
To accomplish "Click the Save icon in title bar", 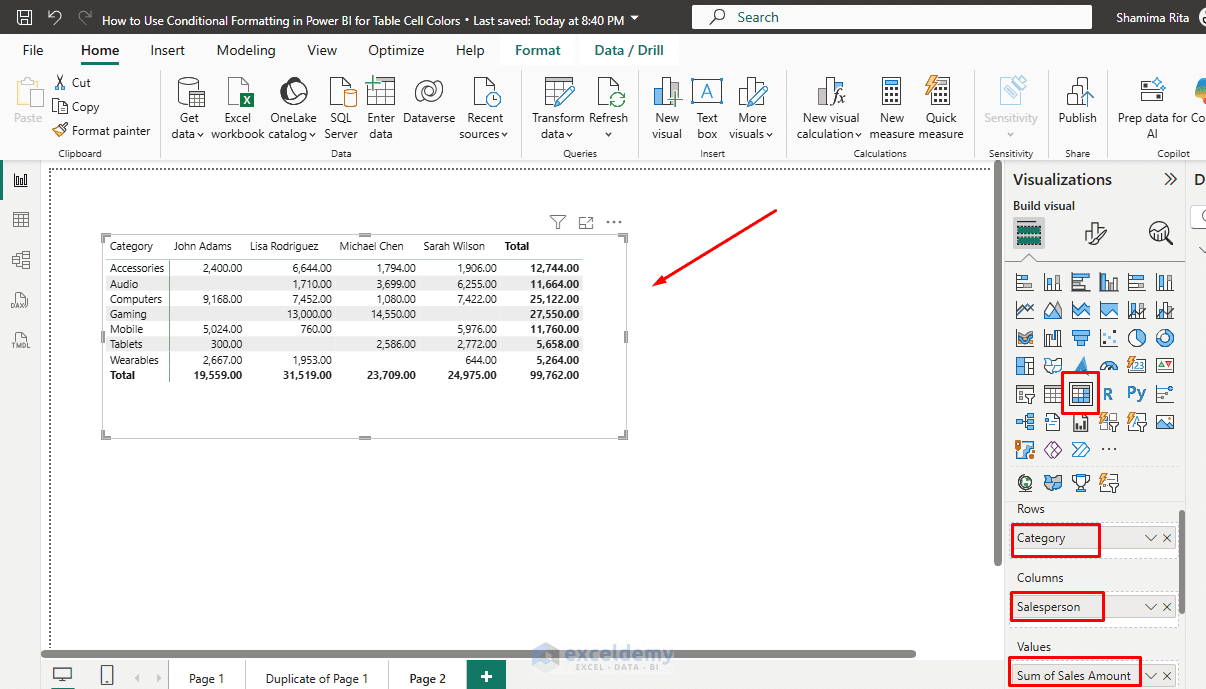I will [x=25, y=18].
